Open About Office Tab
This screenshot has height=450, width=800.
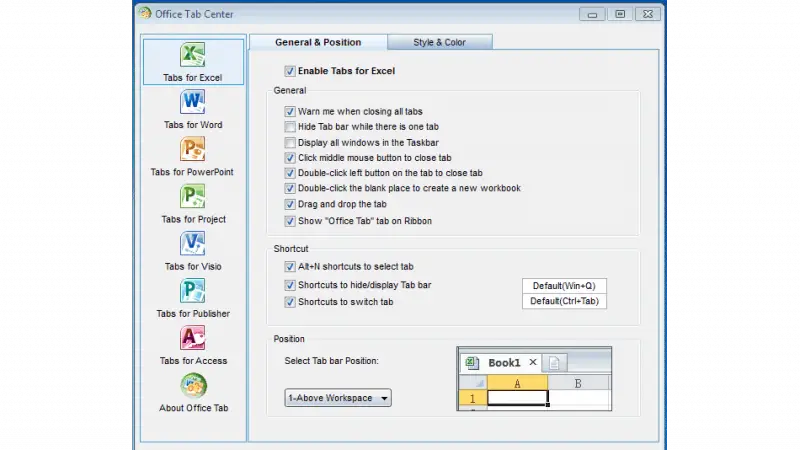[193, 393]
